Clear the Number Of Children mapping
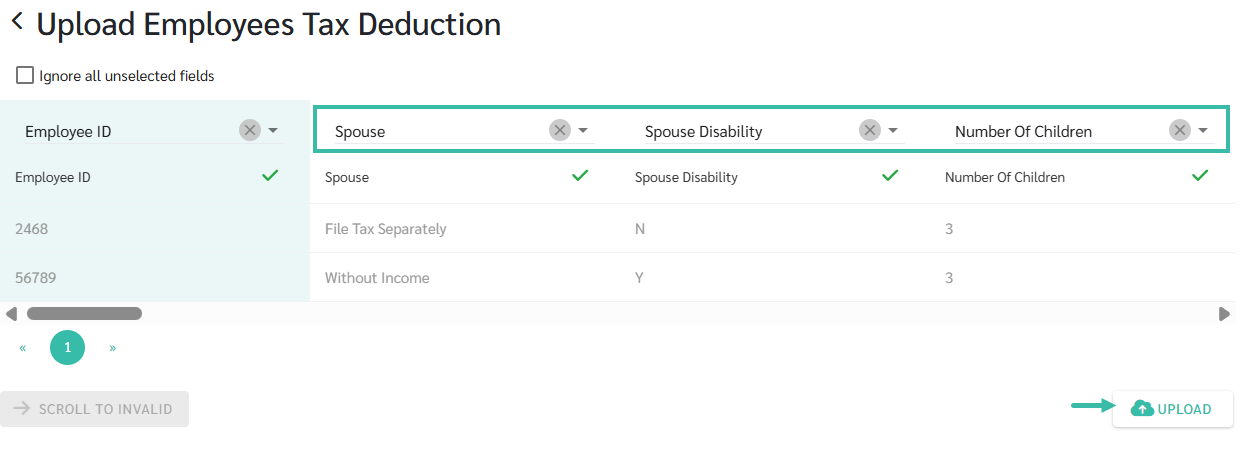The image size is (1243, 449). point(1180,130)
